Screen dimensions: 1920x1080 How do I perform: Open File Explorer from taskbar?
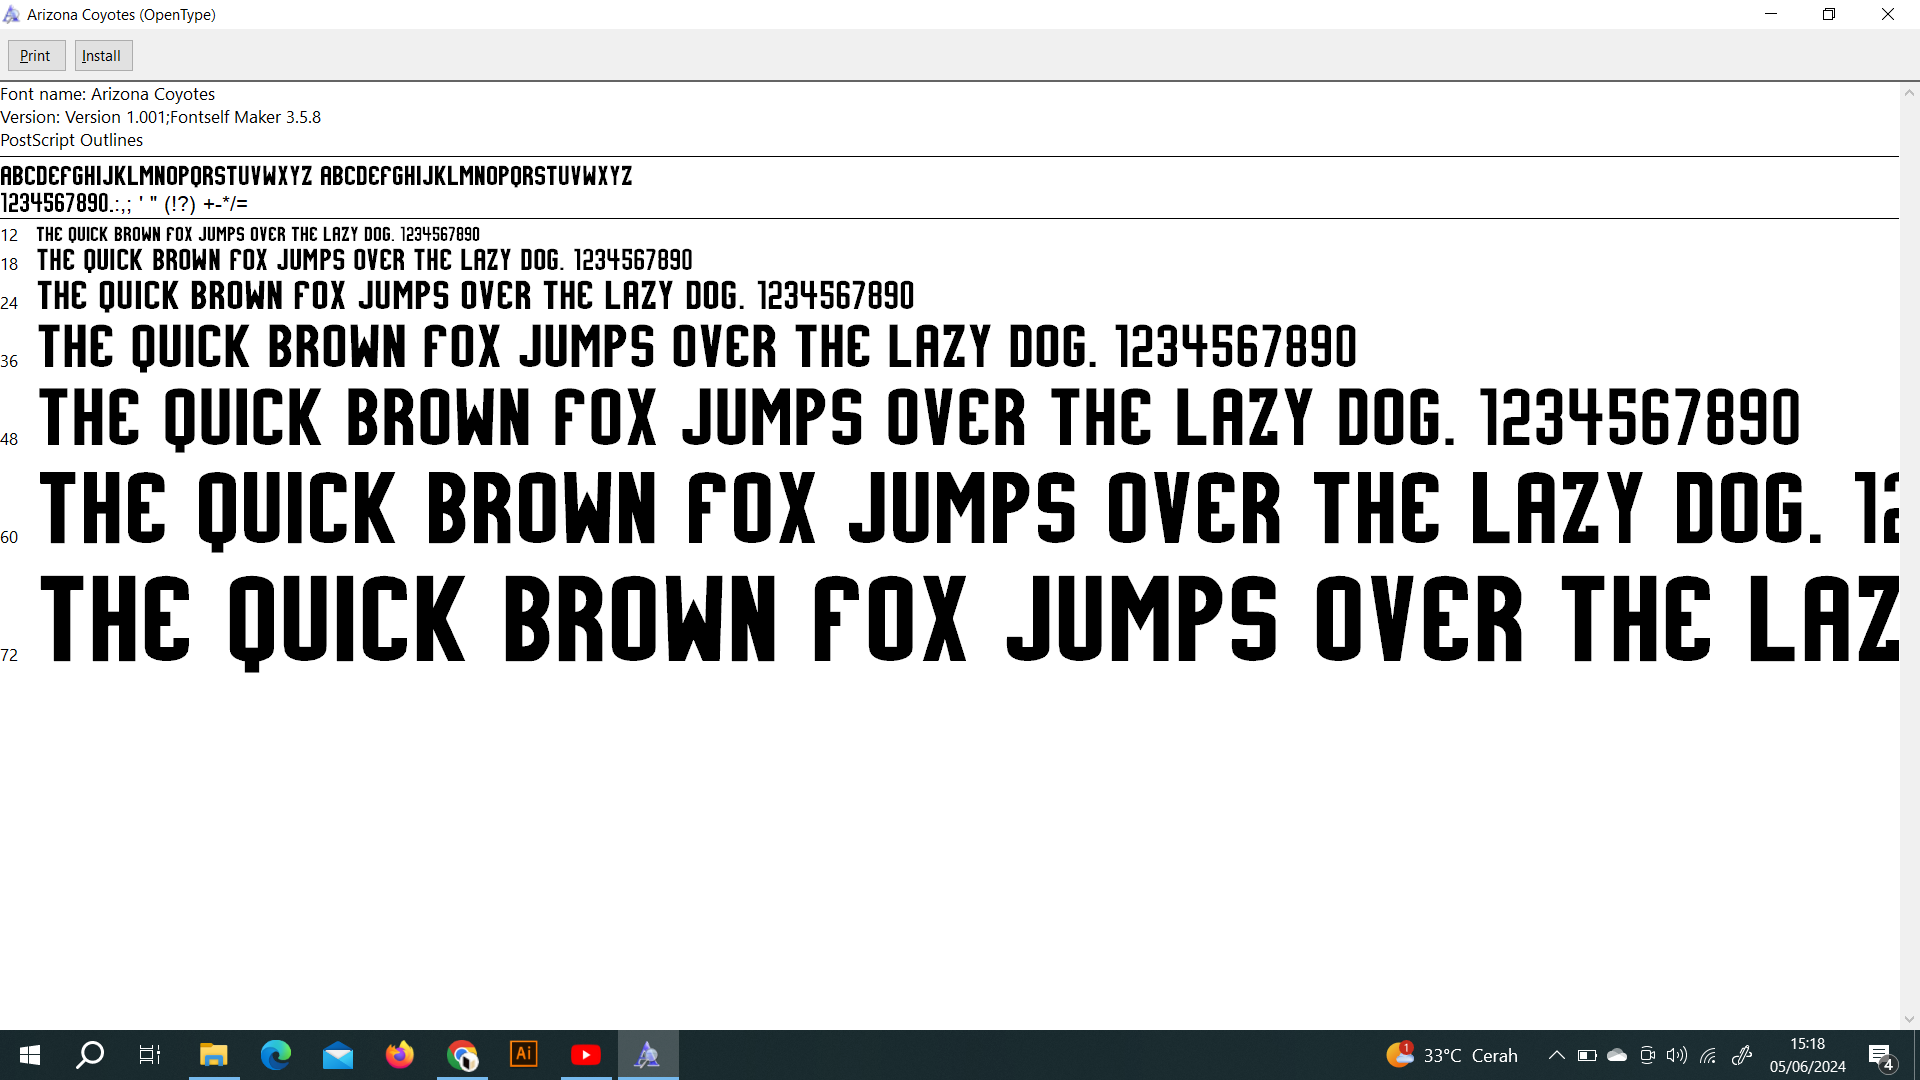(213, 1055)
